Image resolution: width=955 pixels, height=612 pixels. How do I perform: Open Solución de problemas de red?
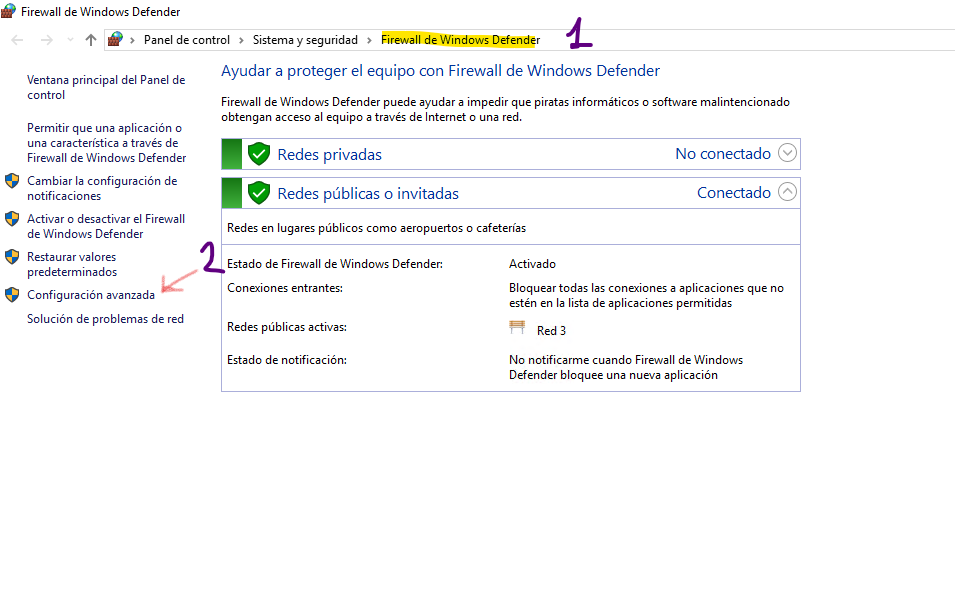105,319
